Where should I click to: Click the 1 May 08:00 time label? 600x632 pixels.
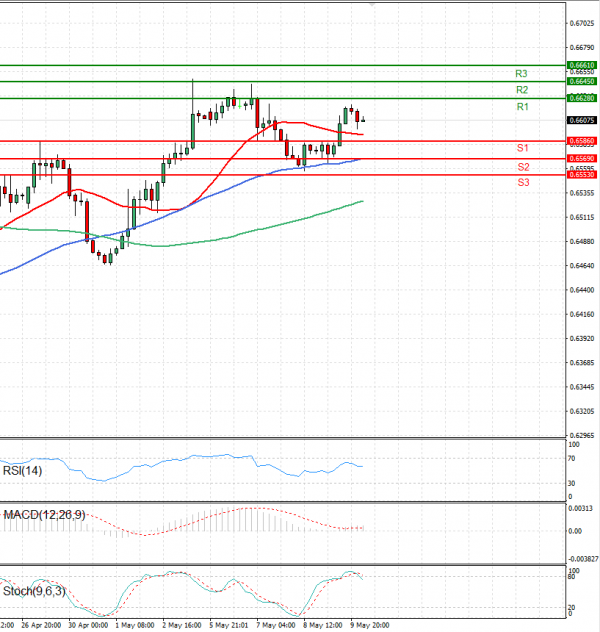[135, 626]
